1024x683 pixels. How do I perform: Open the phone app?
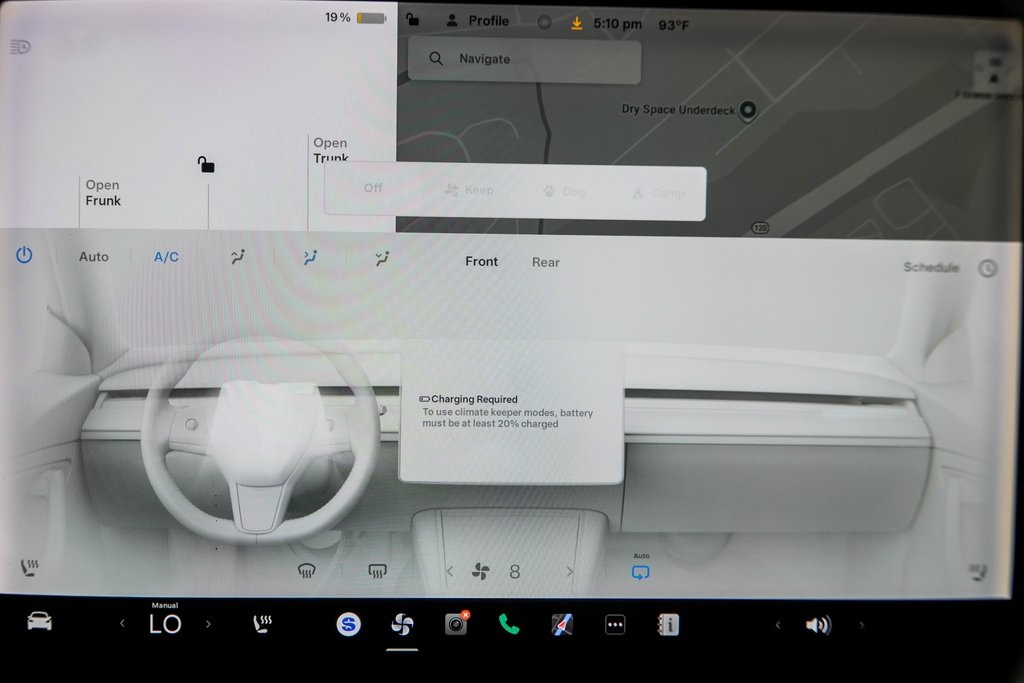click(x=509, y=624)
